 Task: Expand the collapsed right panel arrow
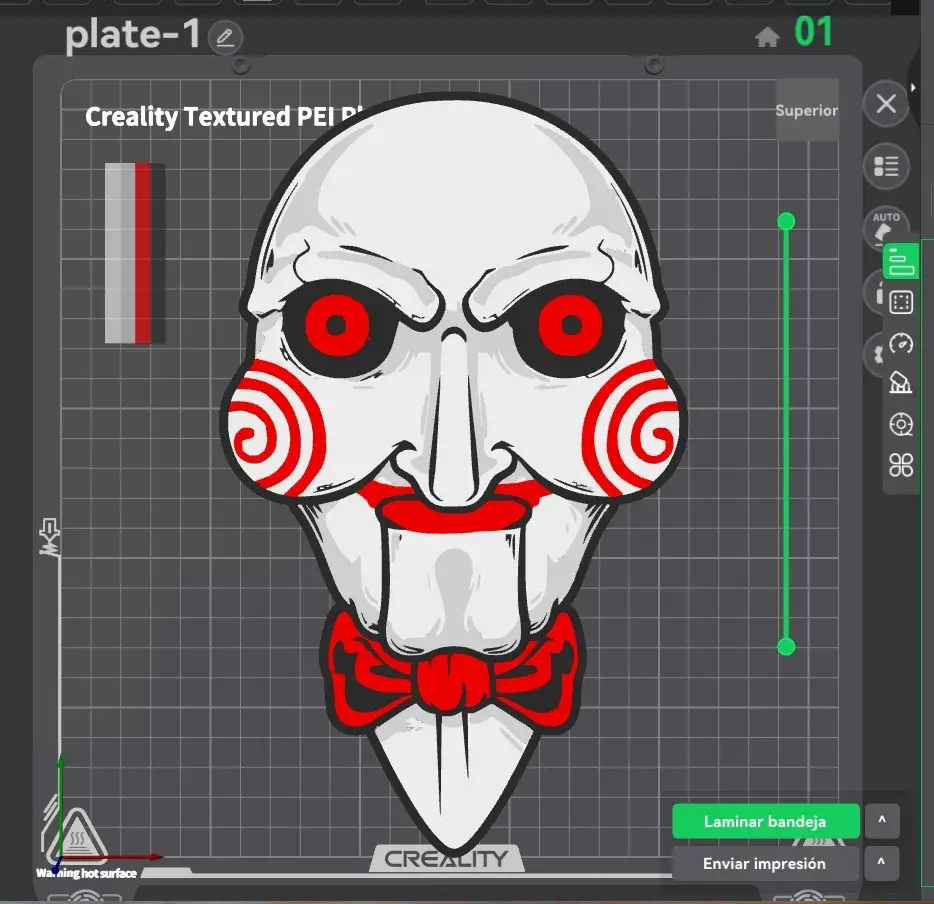point(913,88)
